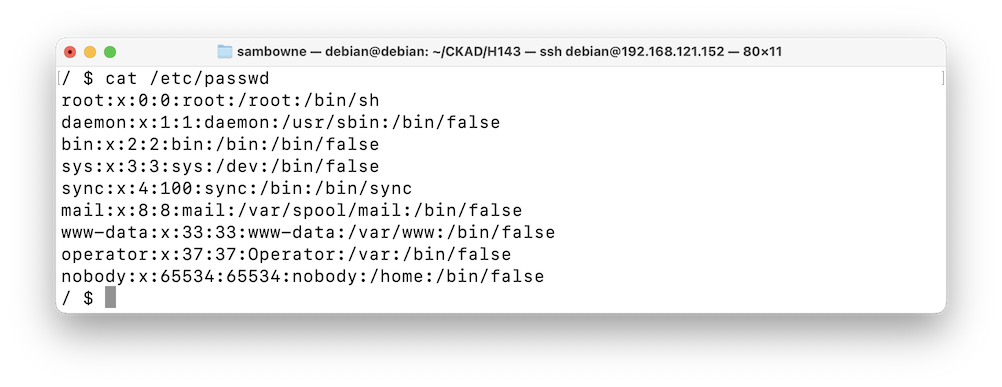1002x387 pixels.
Task: Click the cat /etc/passwd command line
Action: [166, 79]
